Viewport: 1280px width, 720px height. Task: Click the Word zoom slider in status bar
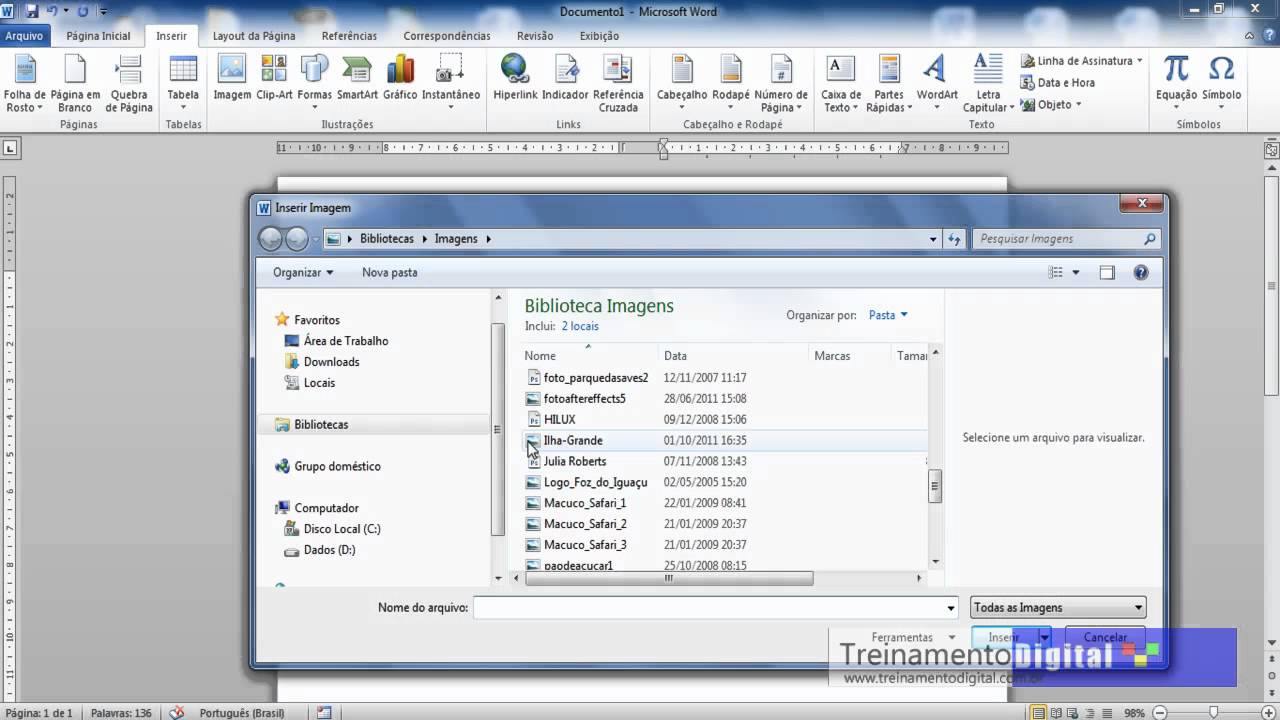[1214, 713]
